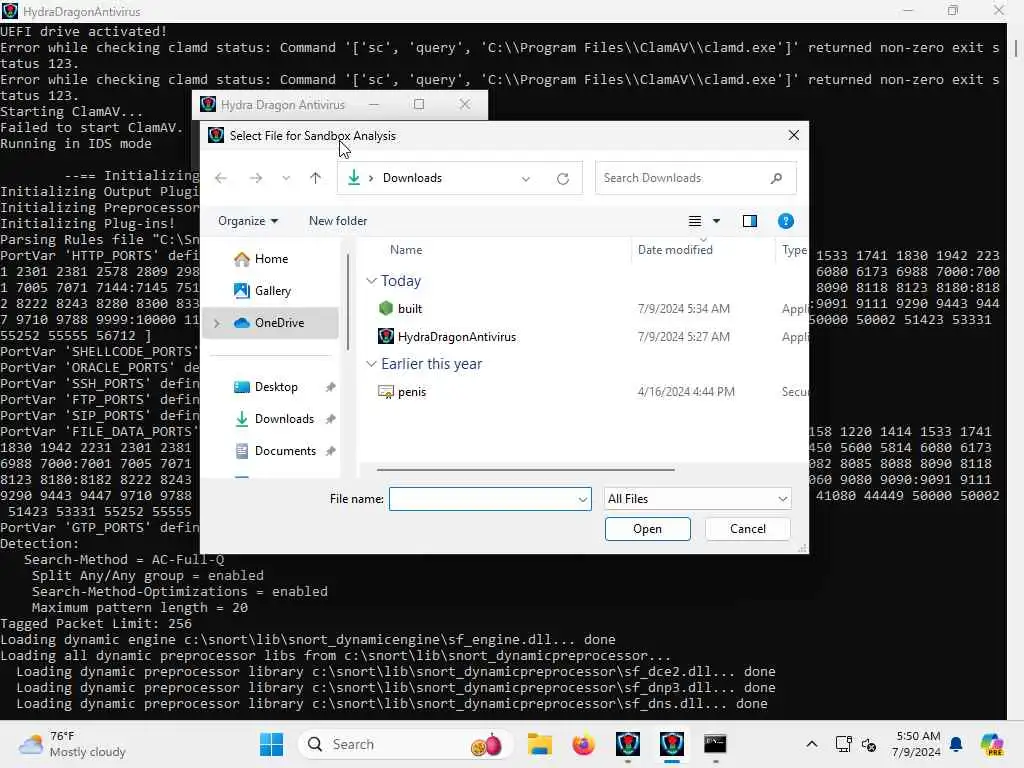
Task: Click the taskbar Search box
Action: point(405,744)
